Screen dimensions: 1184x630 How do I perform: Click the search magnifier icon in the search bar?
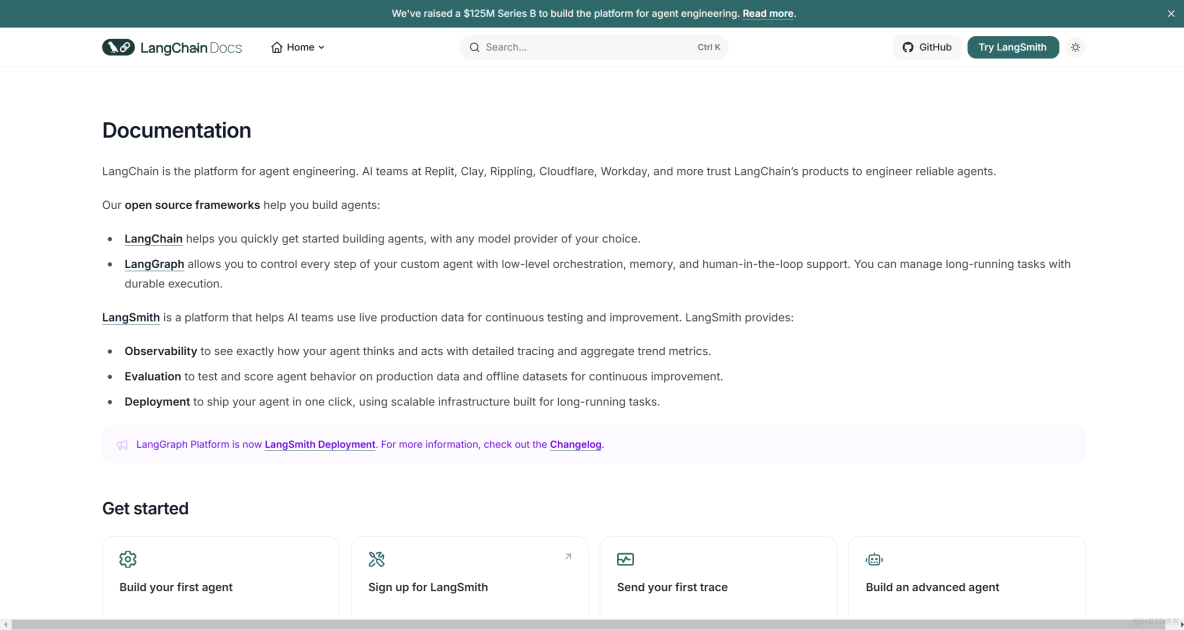pyautogui.click(x=474, y=46)
